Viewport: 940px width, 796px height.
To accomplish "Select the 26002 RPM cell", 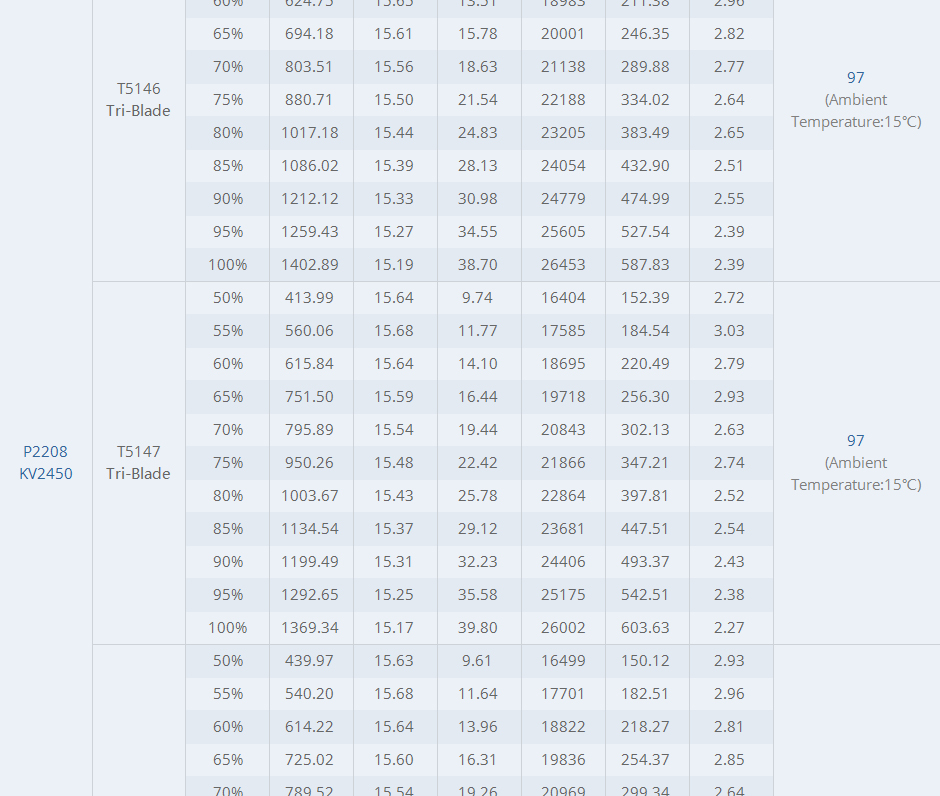I will point(563,627).
